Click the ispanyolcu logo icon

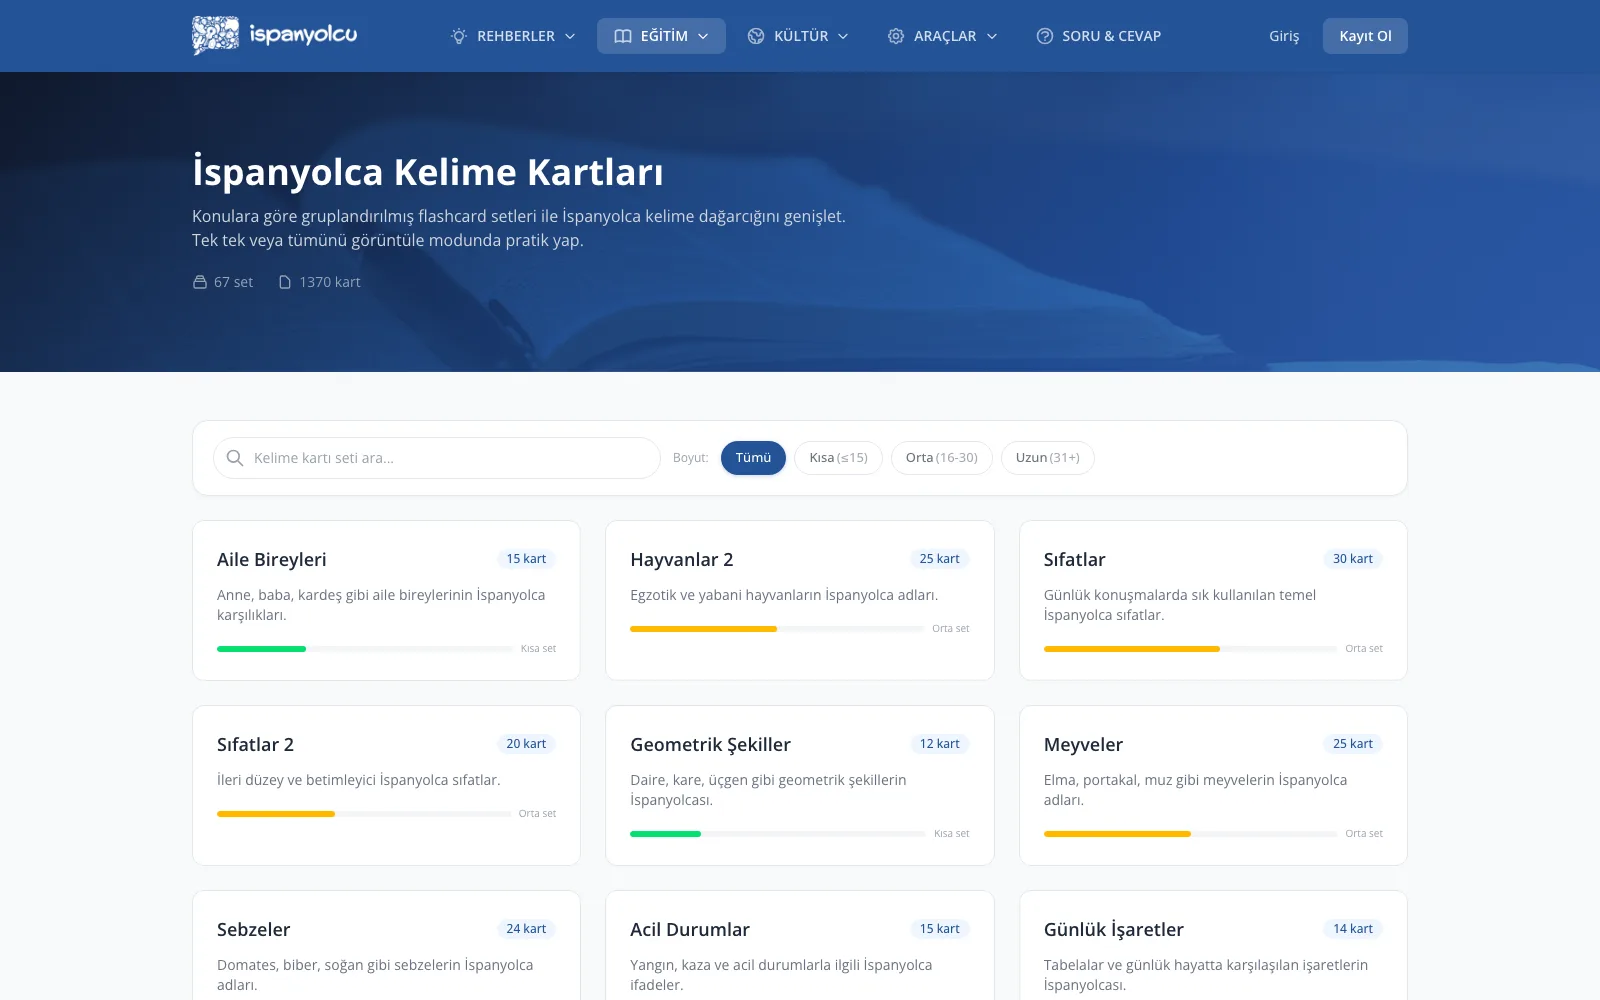tap(215, 35)
